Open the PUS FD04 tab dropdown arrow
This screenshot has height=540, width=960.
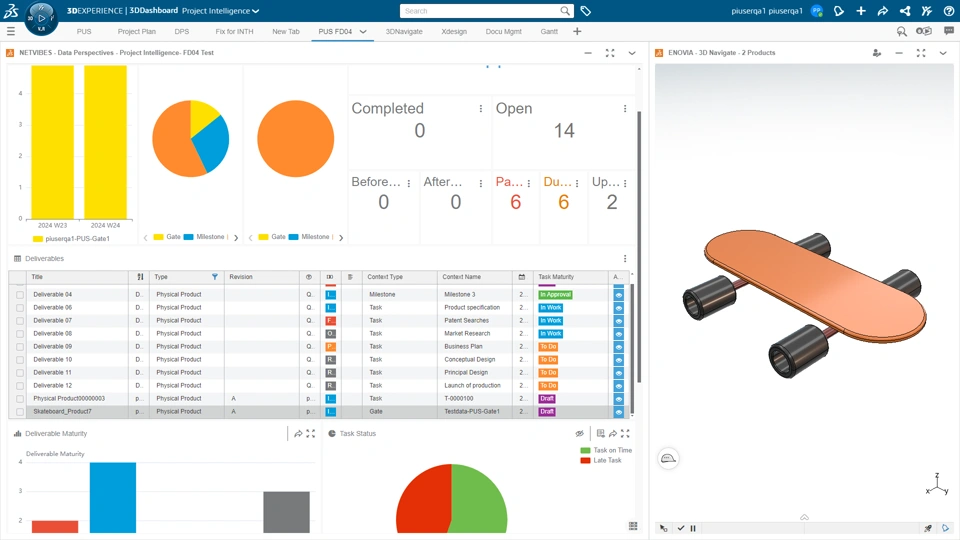363,31
